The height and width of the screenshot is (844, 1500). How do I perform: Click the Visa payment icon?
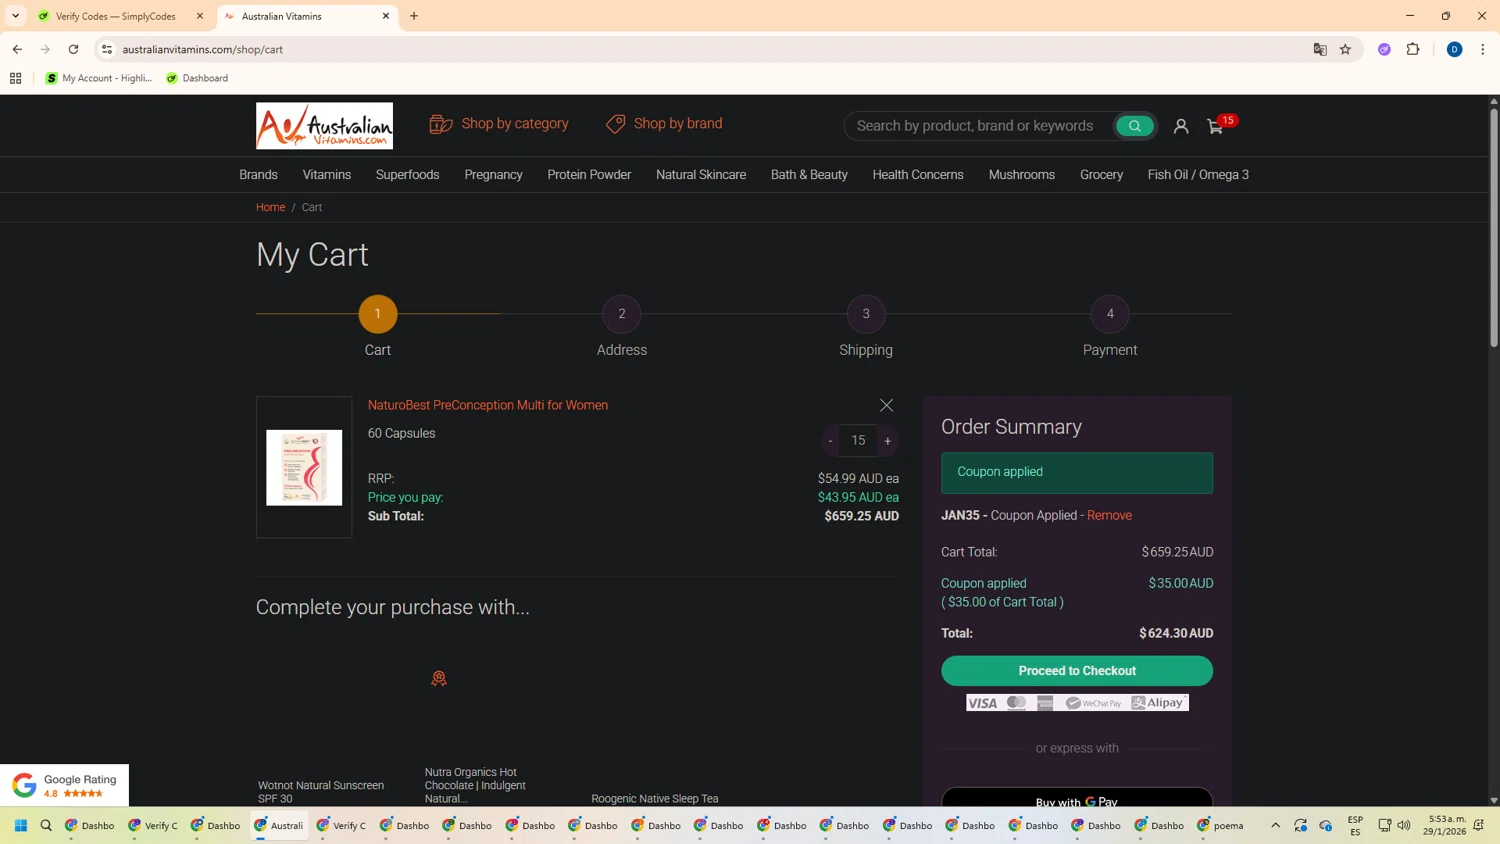(982, 703)
